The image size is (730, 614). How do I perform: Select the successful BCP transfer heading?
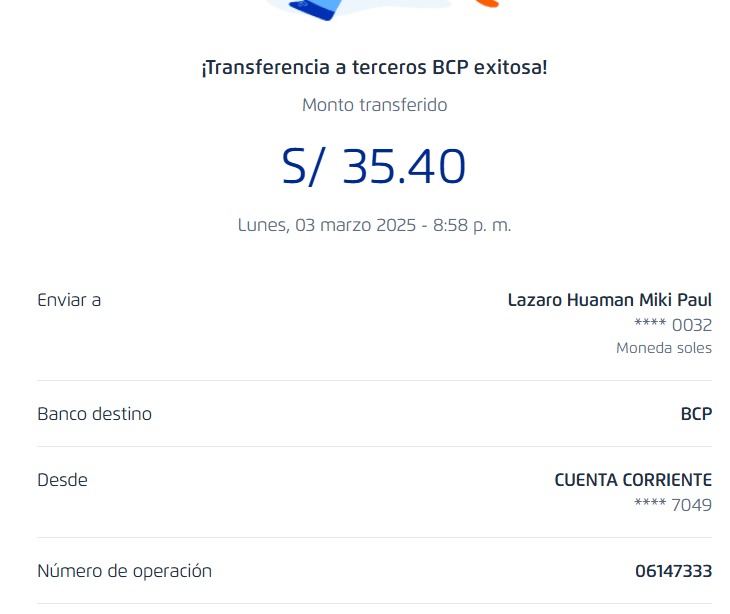(x=374, y=69)
